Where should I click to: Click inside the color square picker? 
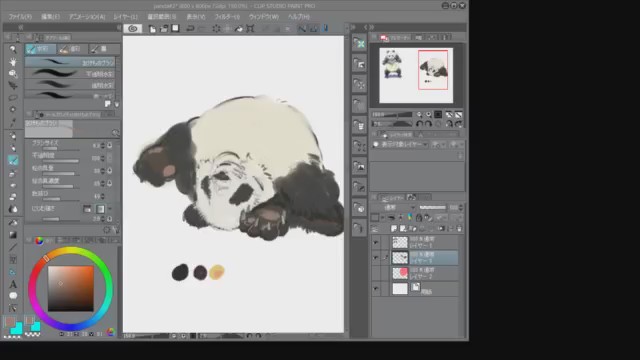pyautogui.click(x=71, y=289)
